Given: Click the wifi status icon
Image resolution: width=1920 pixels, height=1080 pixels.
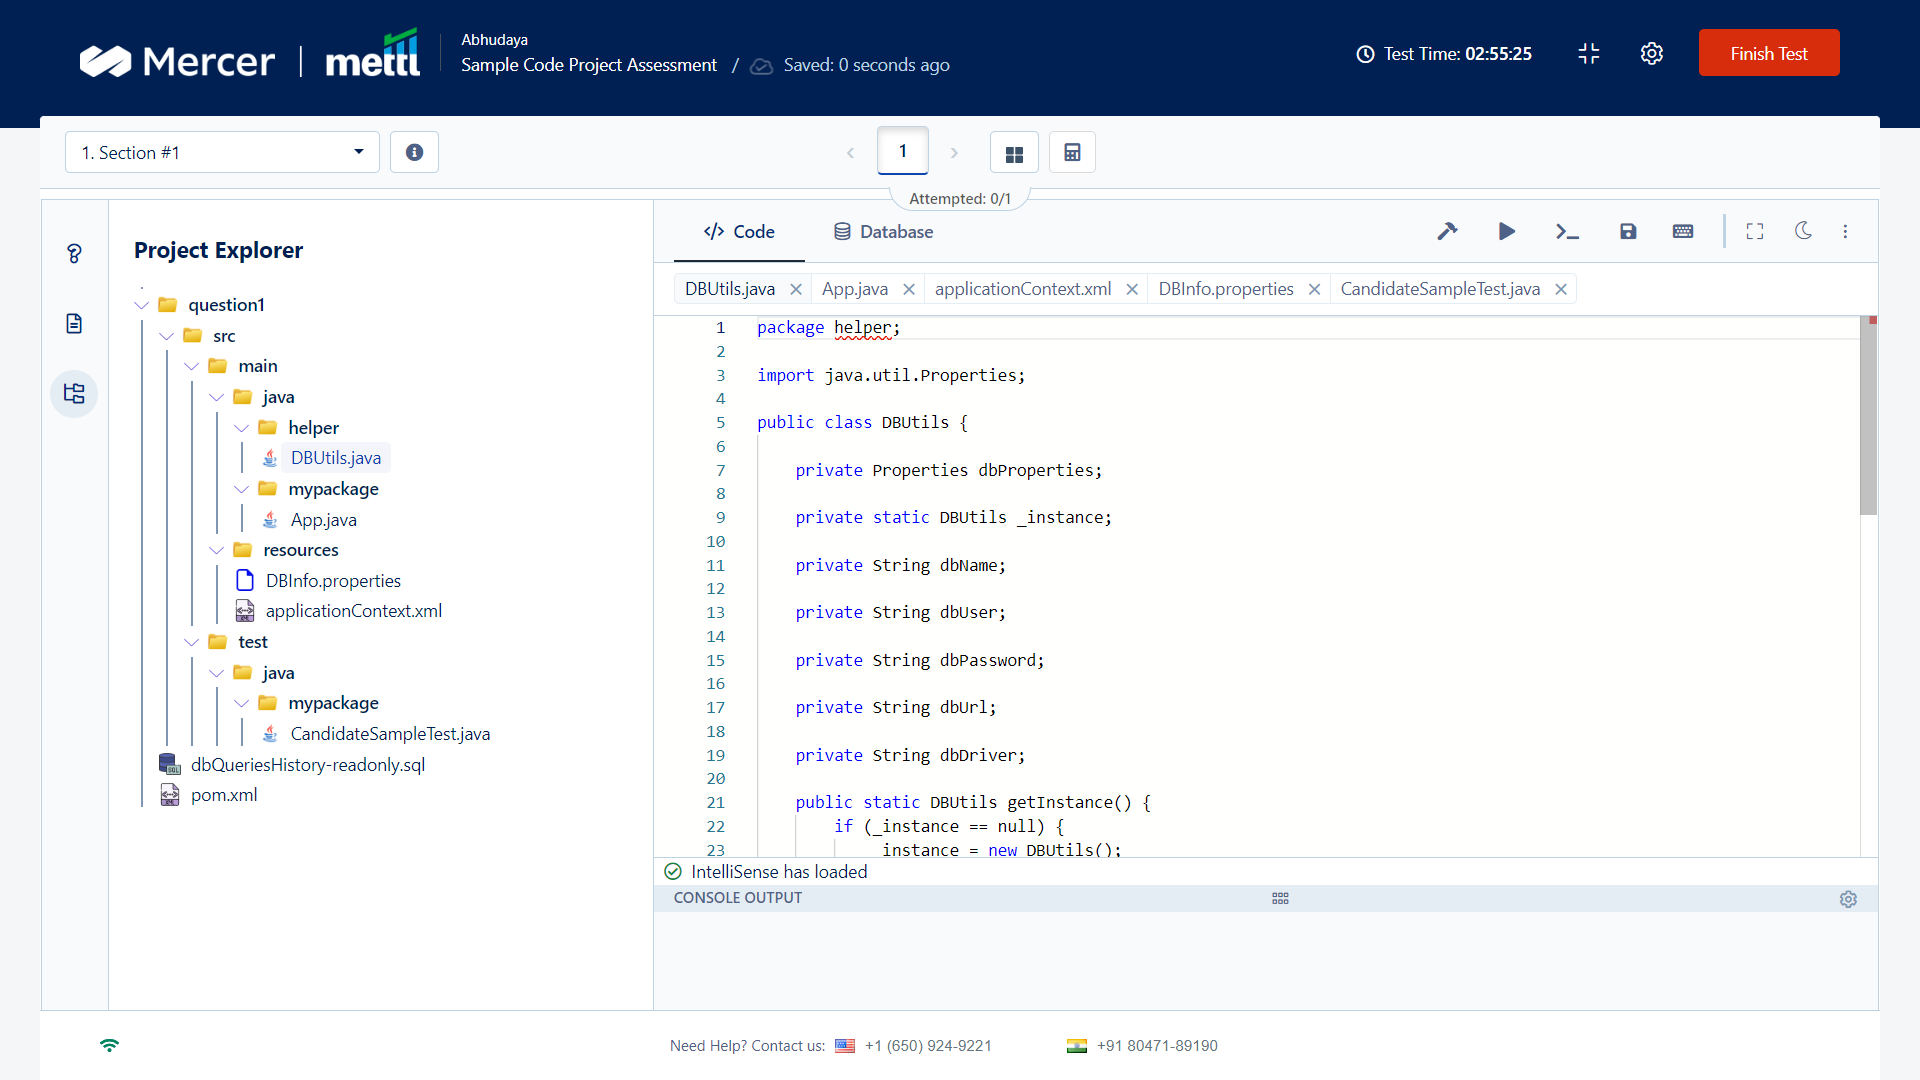Looking at the screenshot, I should 109,1045.
